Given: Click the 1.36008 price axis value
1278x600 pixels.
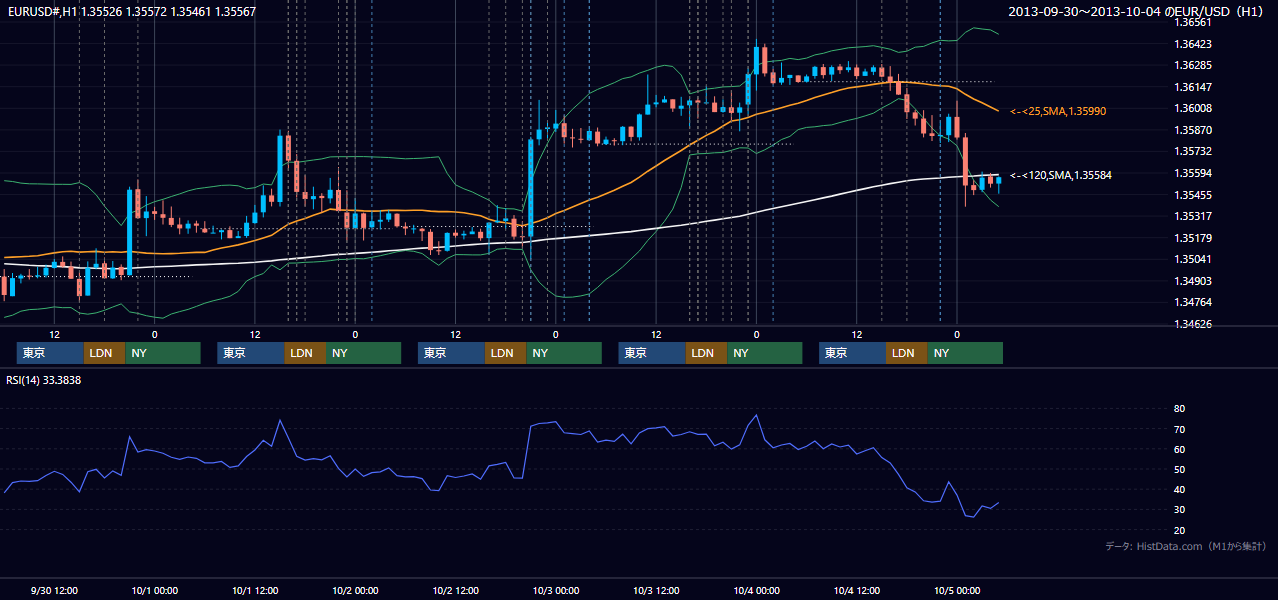Looking at the screenshot, I should (x=1192, y=108).
